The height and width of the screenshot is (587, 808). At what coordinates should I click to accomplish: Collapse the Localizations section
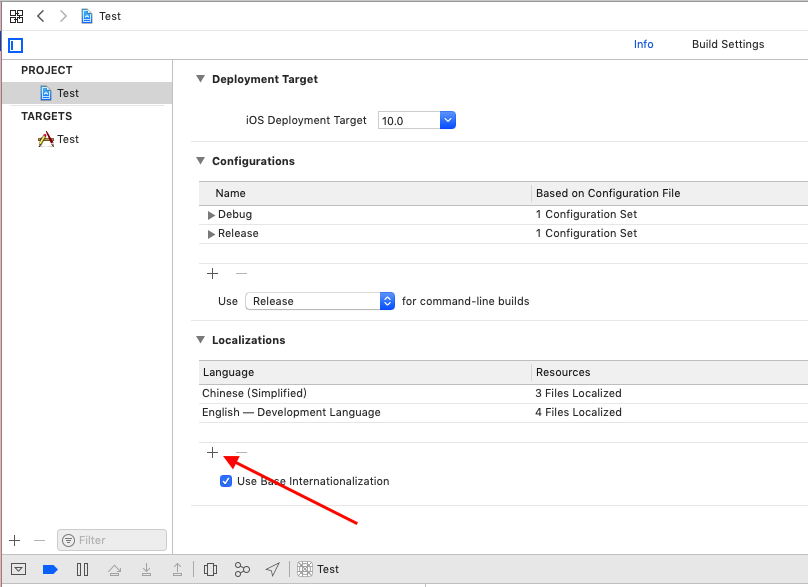tap(200, 340)
